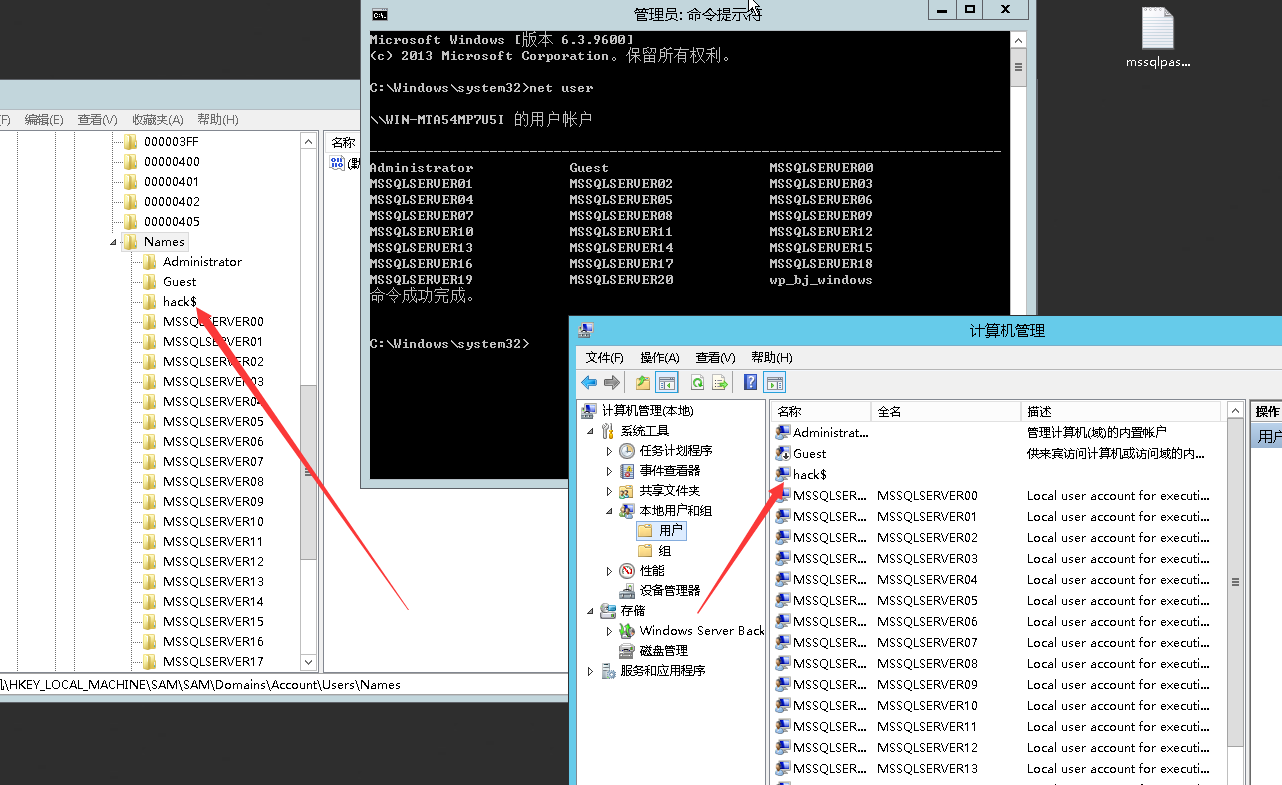Select Guest key in registry Names tree
This screenshot has width=1282, height=785.
180,281
